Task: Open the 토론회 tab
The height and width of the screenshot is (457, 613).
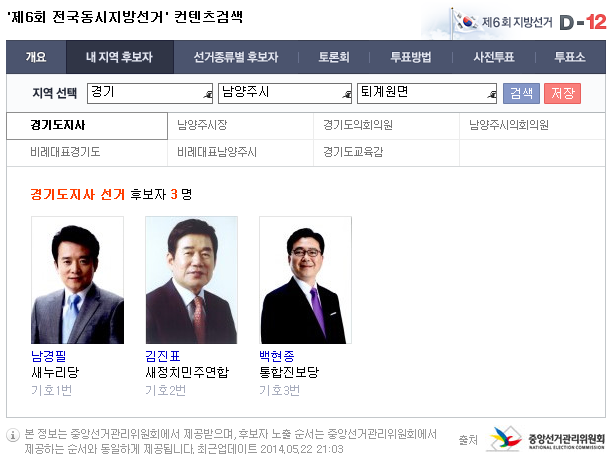Action: [x=334, y=57]
